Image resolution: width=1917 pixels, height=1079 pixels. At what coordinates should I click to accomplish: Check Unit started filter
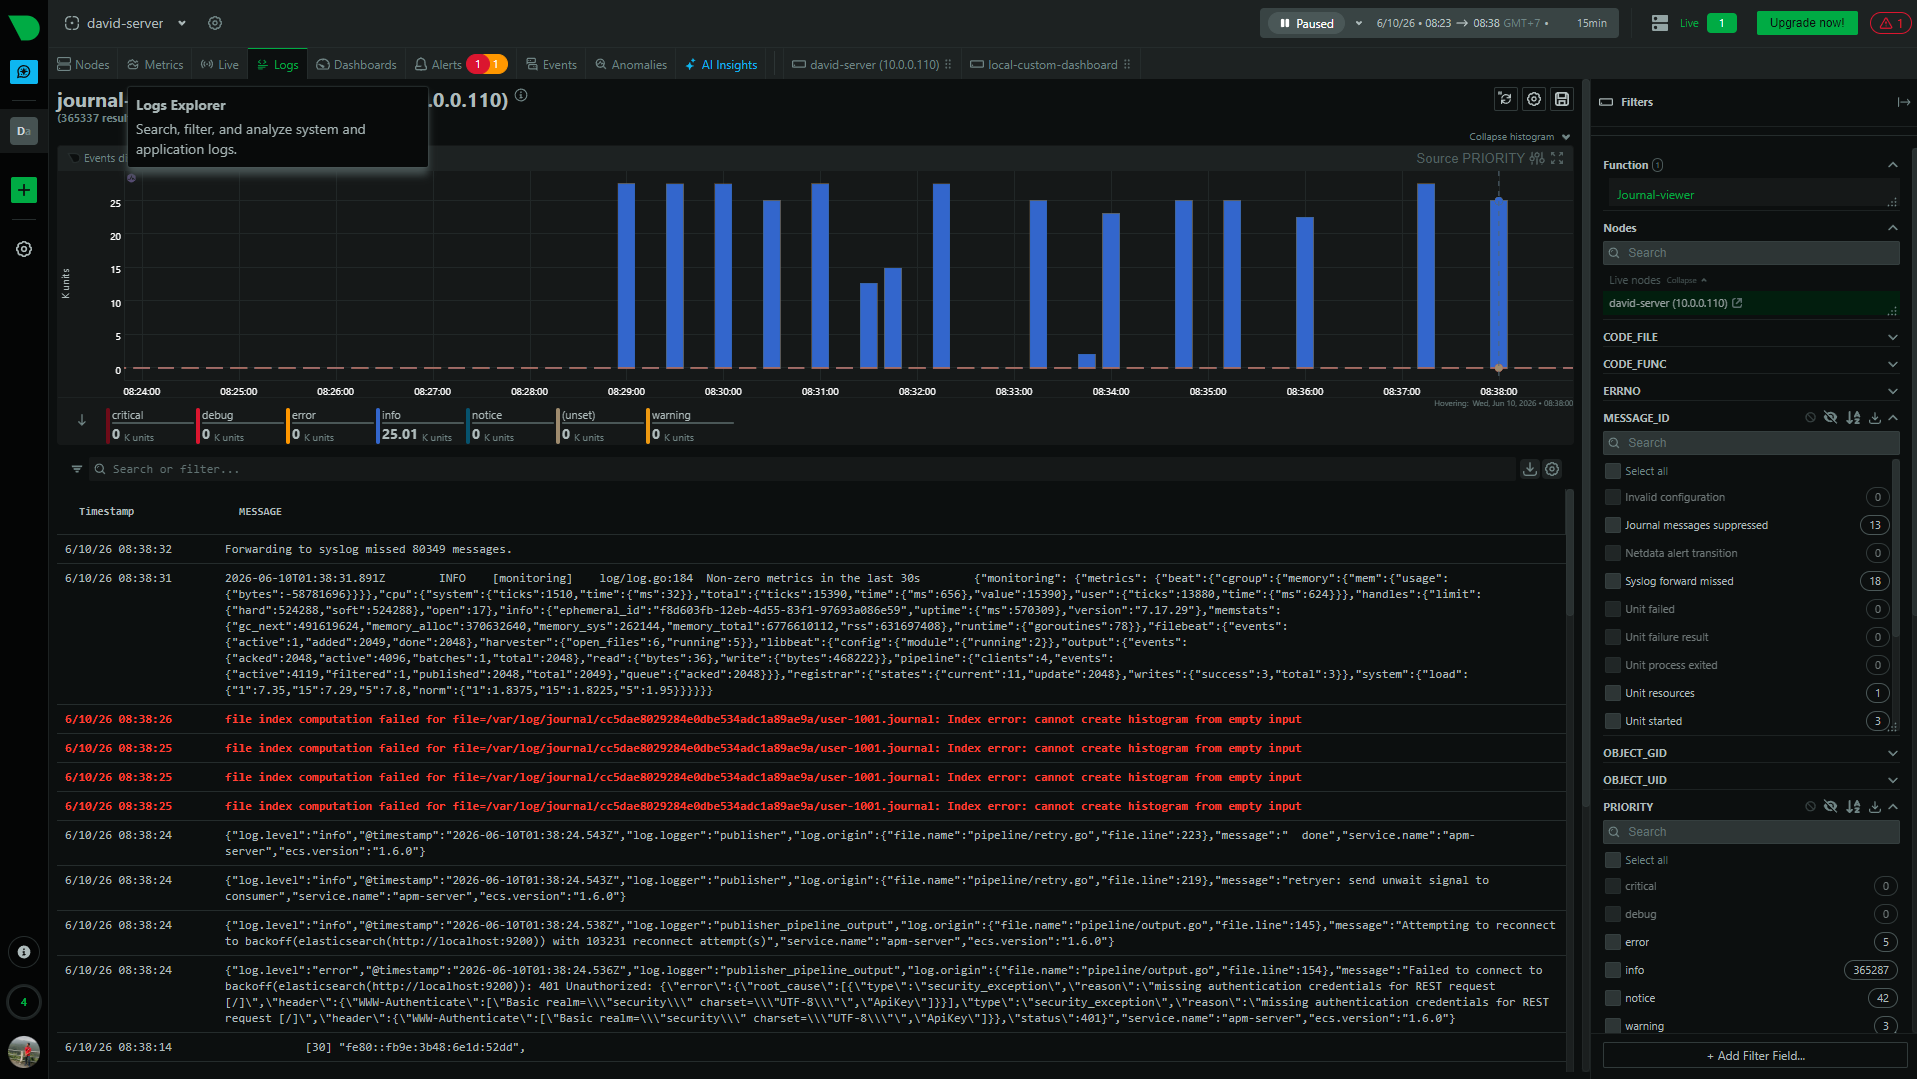[x=1612, y=721]
